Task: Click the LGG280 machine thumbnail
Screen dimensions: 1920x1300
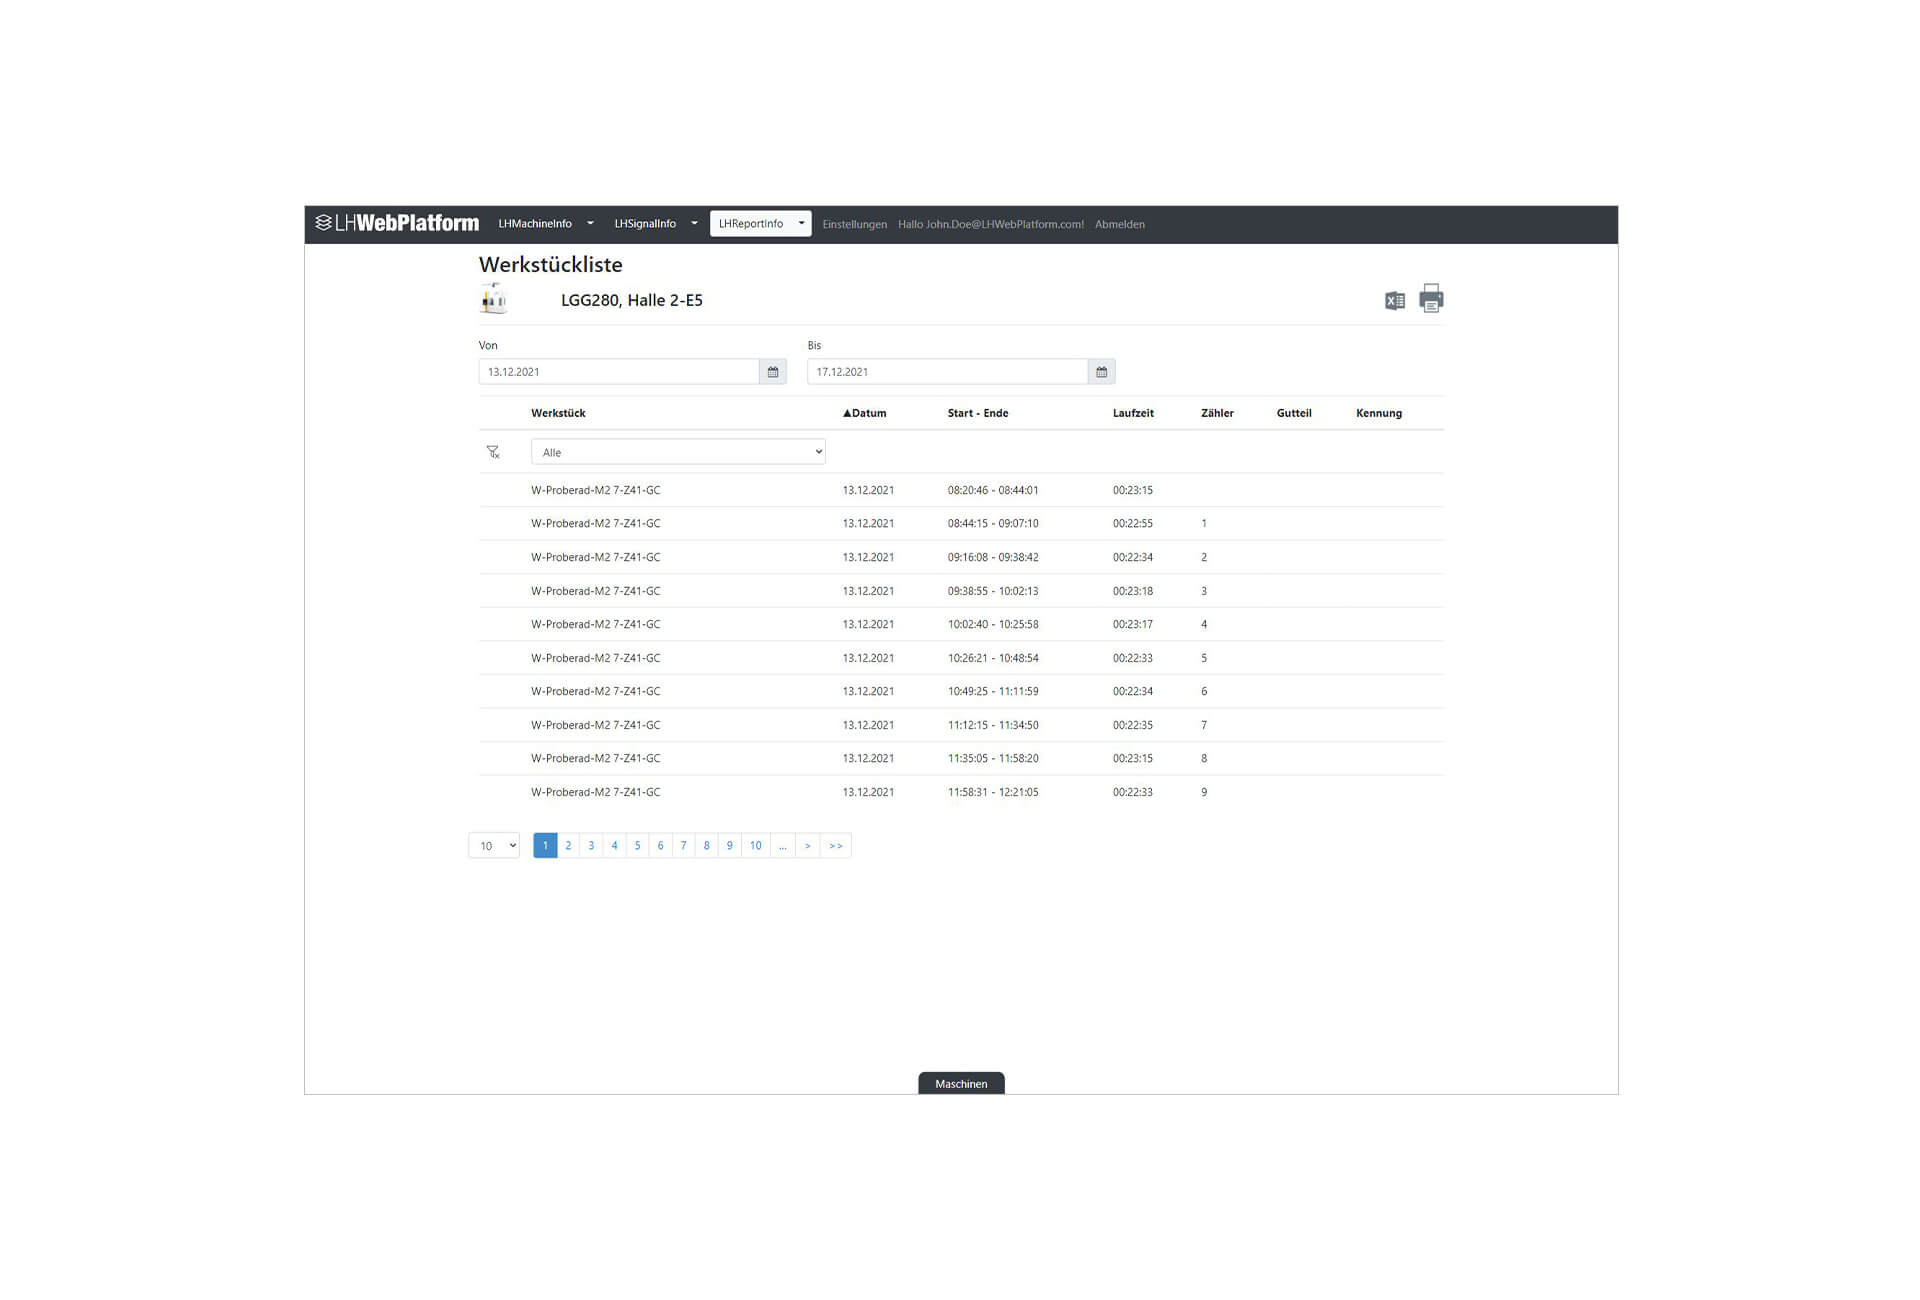Action: [x=494, y=299]
